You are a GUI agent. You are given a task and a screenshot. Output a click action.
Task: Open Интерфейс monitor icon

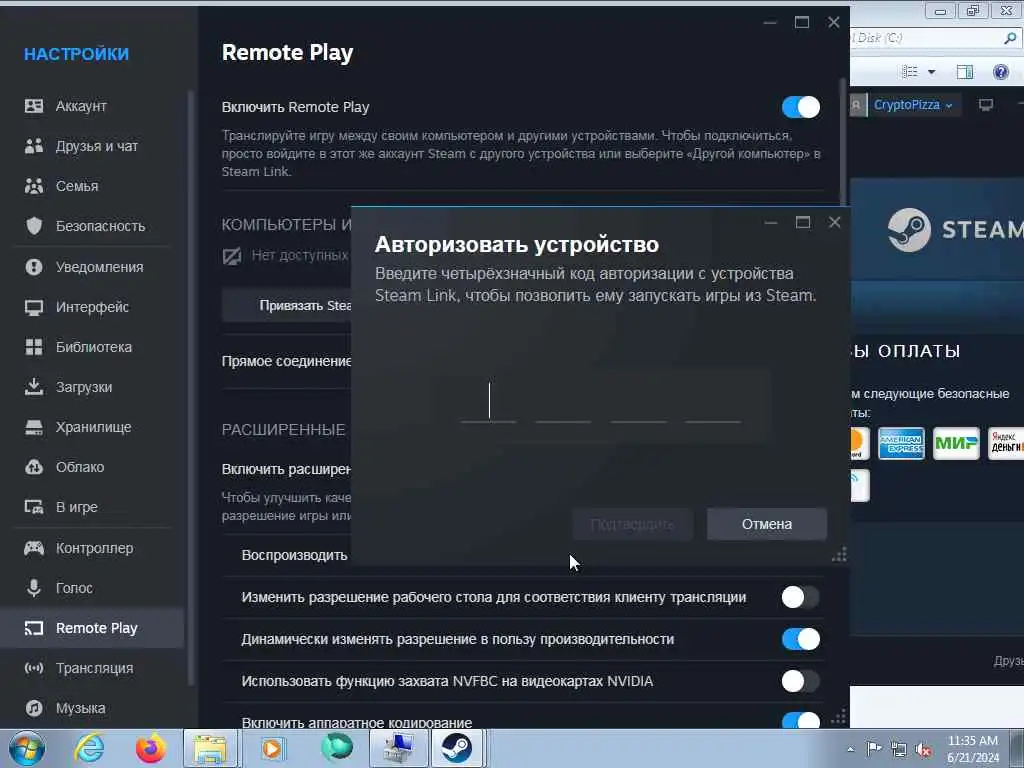[x=34, y=307]
